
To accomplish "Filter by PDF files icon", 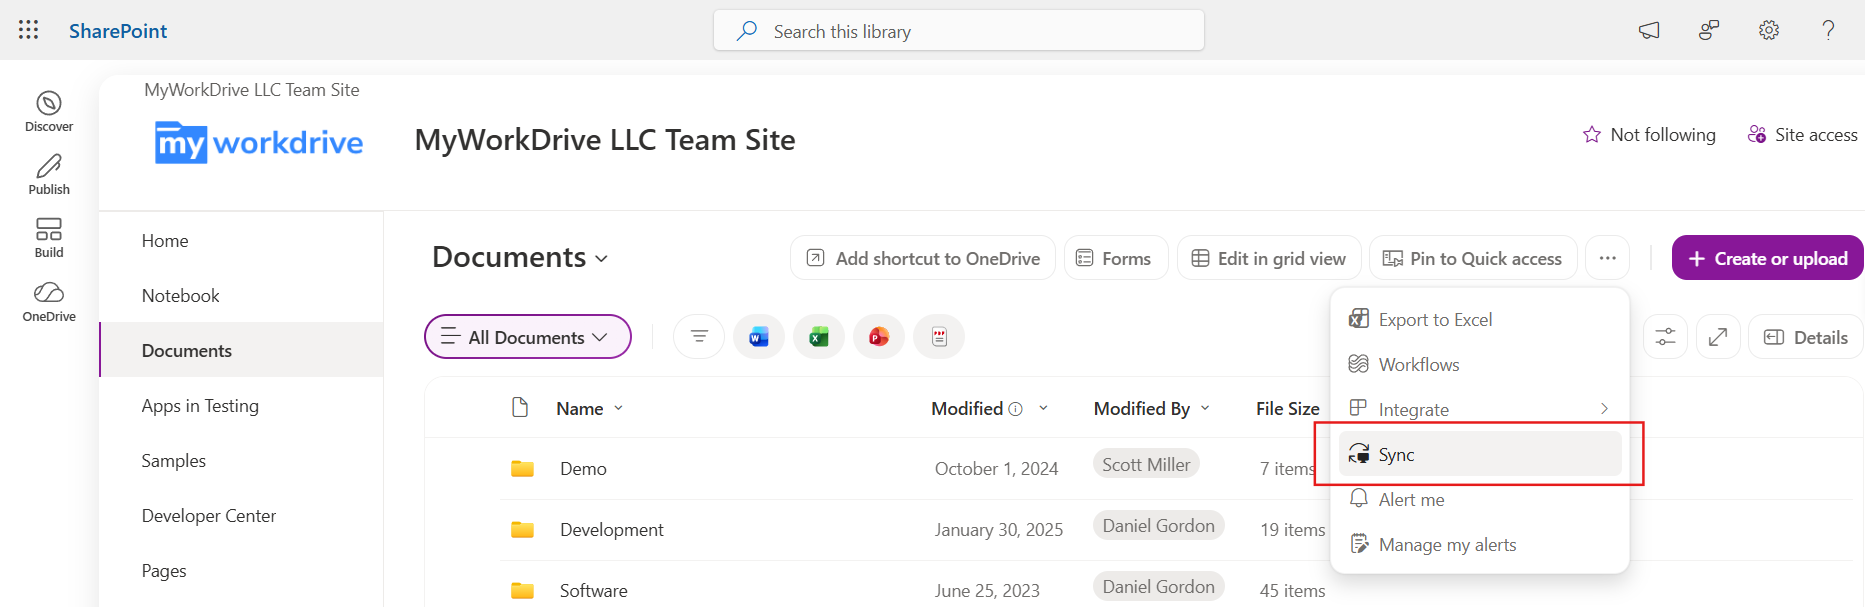I will pos(939,337).
